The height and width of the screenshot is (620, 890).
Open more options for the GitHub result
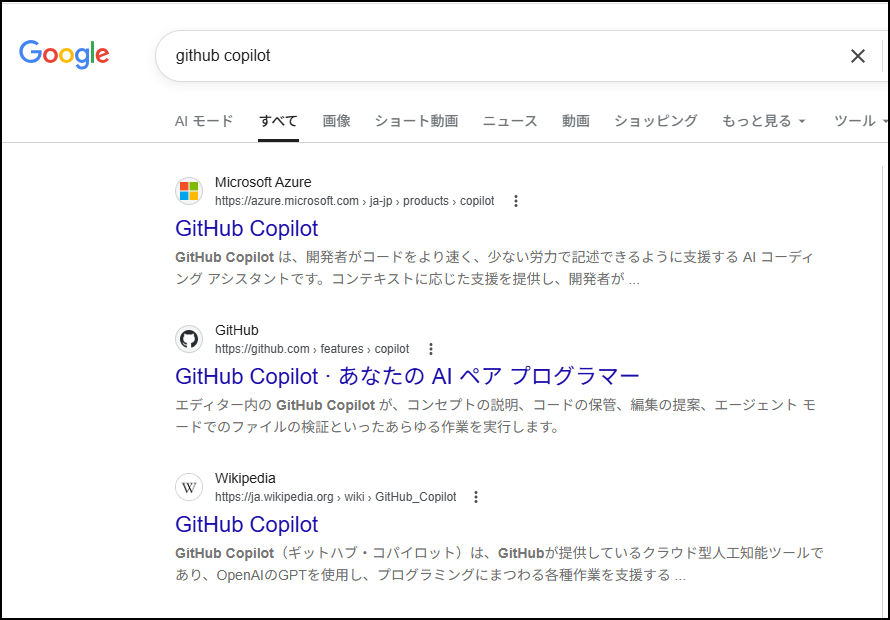pos(431,349)
